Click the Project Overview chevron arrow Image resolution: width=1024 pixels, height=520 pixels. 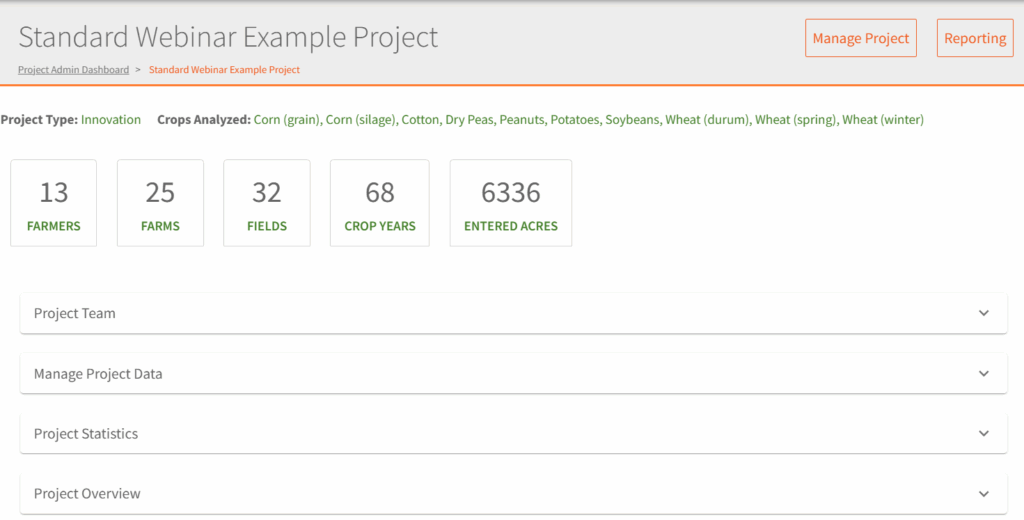click(x=984, y=494)
